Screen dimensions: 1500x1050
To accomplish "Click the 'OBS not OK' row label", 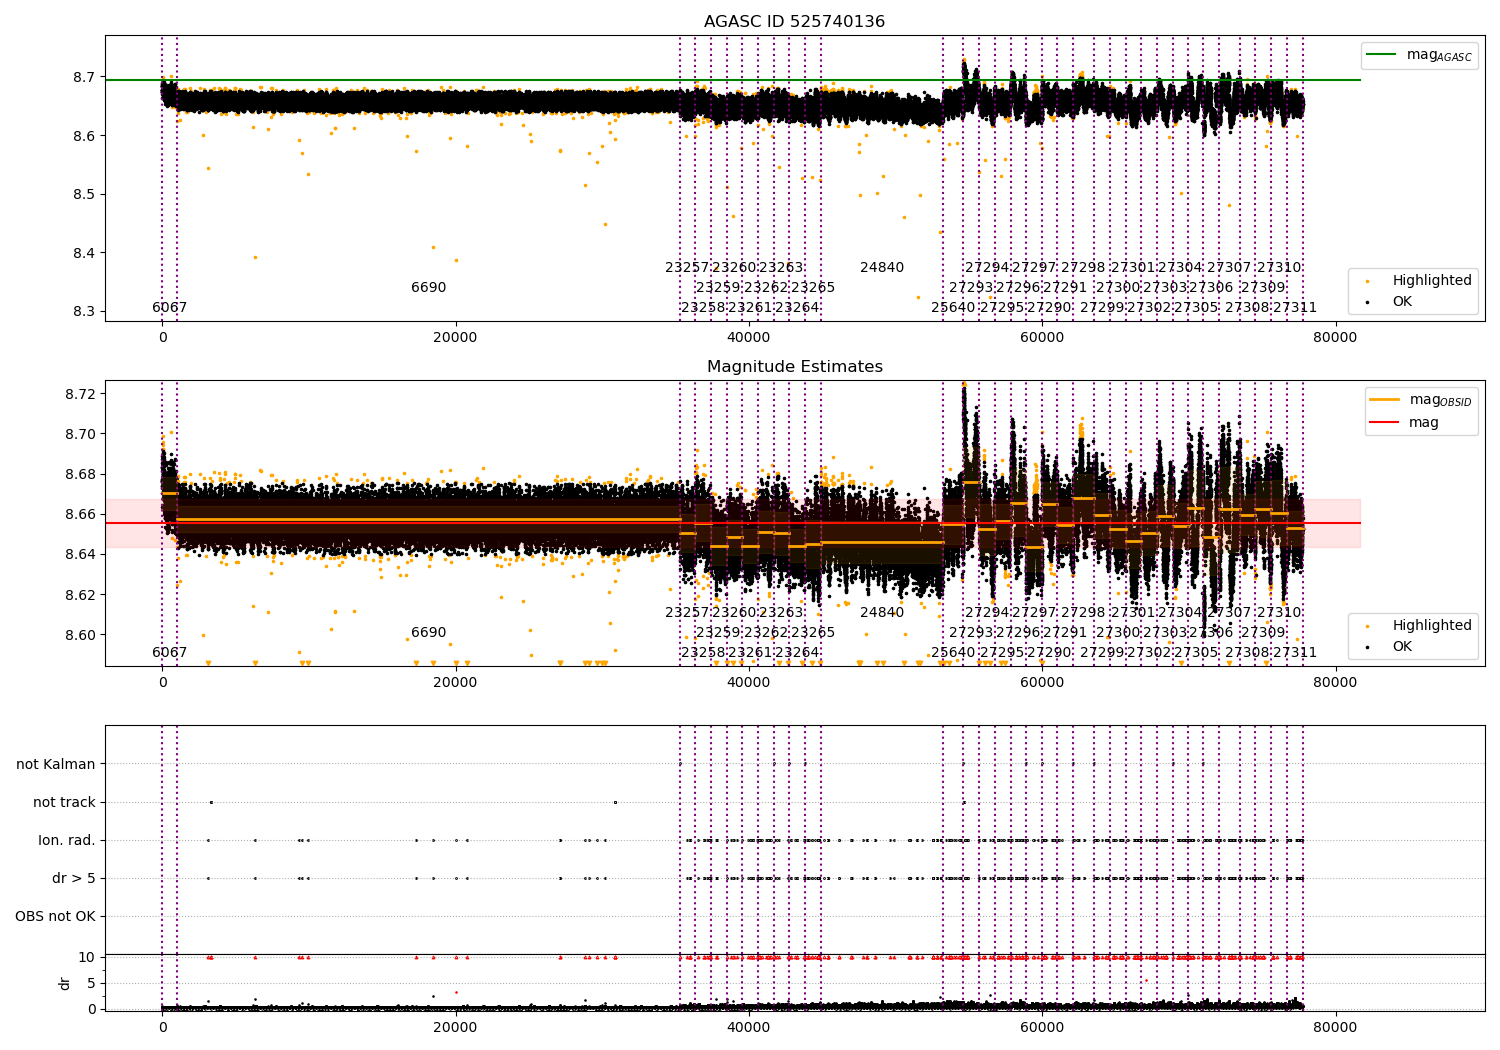I will click(x=56, y=916).
